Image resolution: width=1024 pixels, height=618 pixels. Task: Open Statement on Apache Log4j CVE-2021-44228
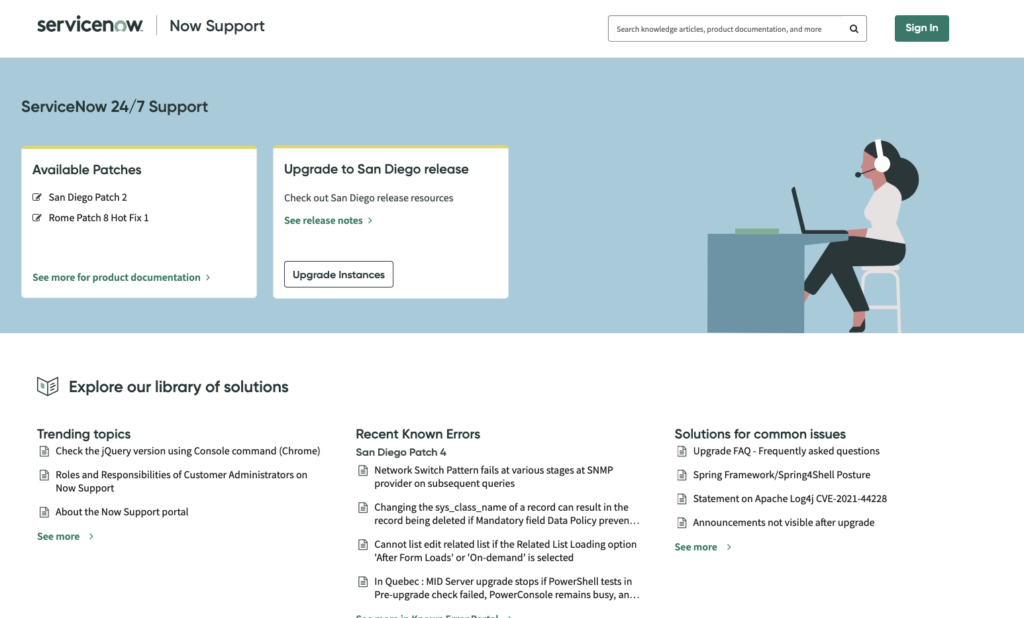[x=790, y=499]
